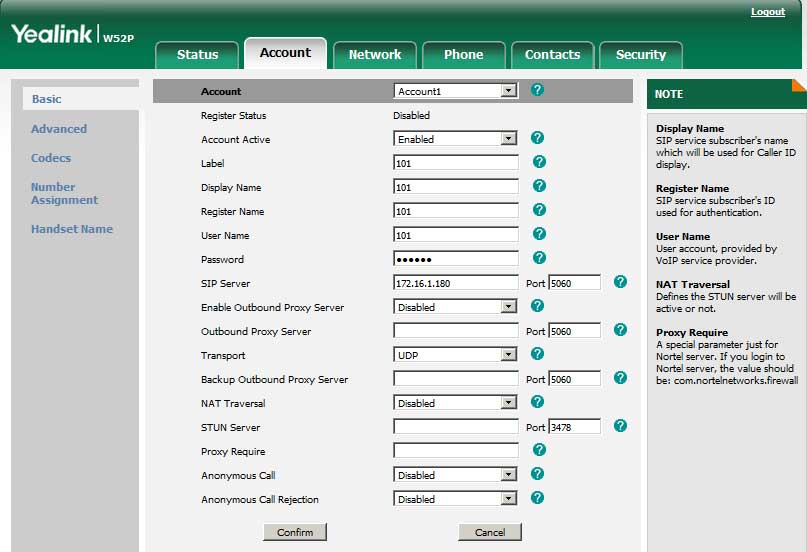807x552 pixels.
Task: Click the STUN Server field
Action: coord(456,427)
